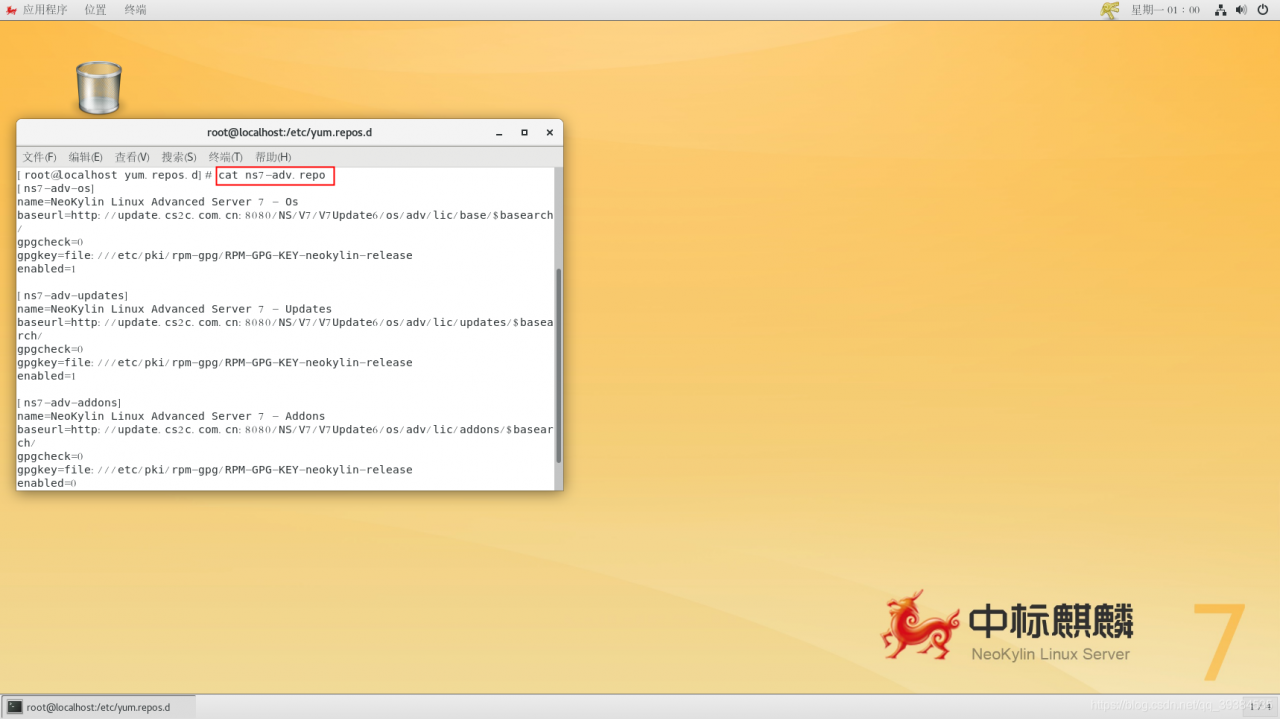This screenshot has height=719, width=1280.
Task: Click the [ns7-adv-addons] section line
Action: click(x=70, y=402)
